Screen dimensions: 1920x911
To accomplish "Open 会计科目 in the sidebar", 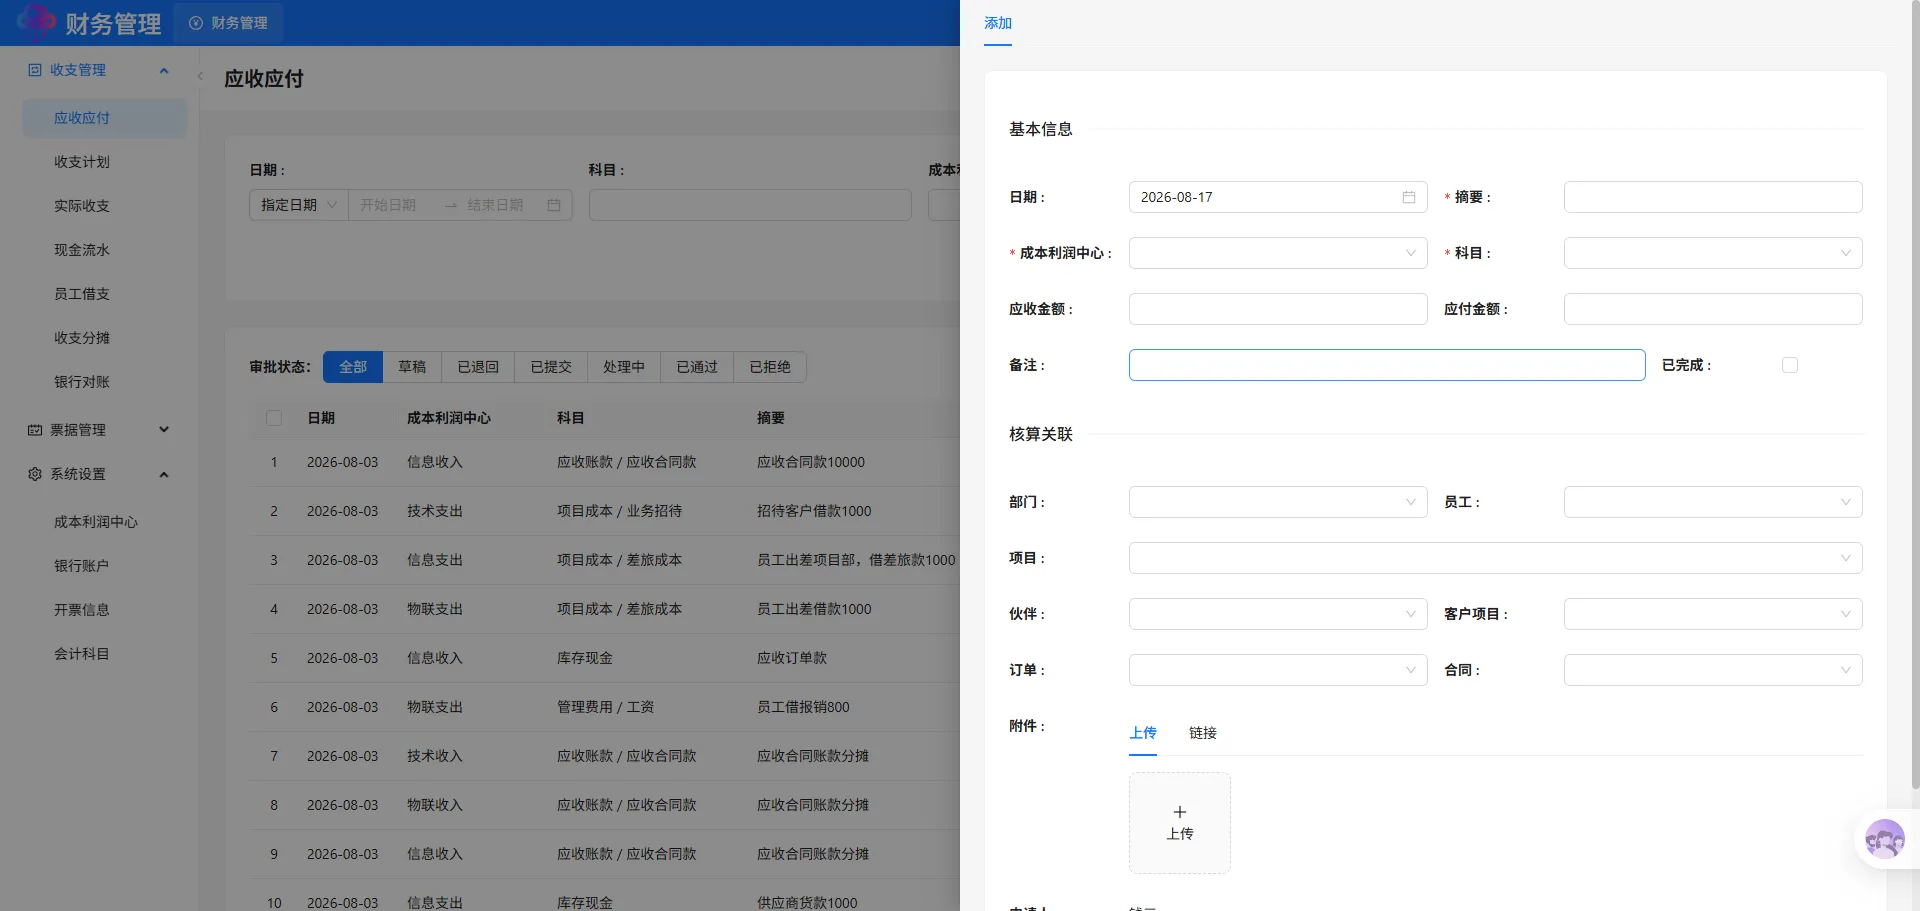I will [104, 654].
